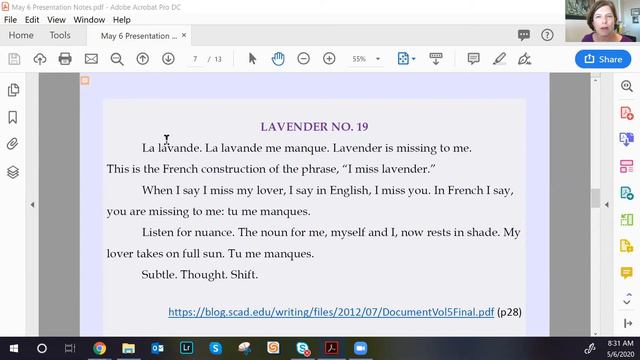The height and width of the screenshot is (360, 640).
Task: Open the Window menu
Action: (89, 20)
